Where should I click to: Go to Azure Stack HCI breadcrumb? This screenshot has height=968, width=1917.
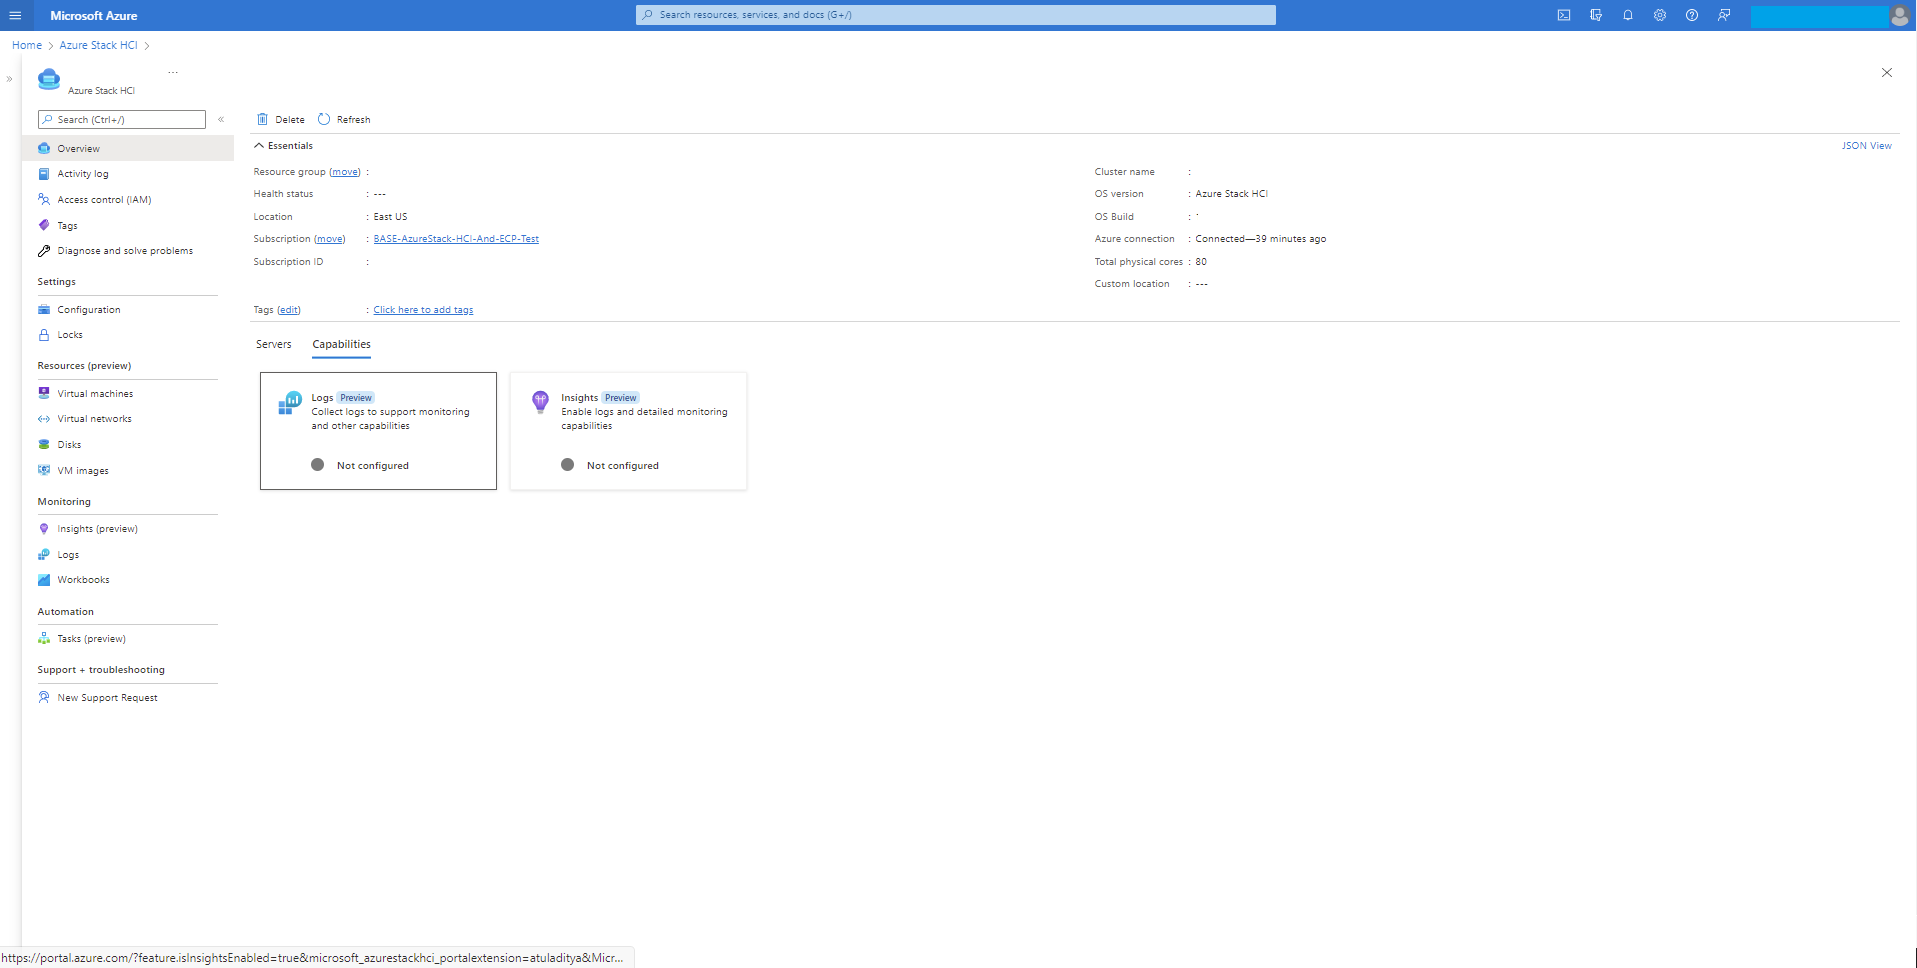click(98, 45)
